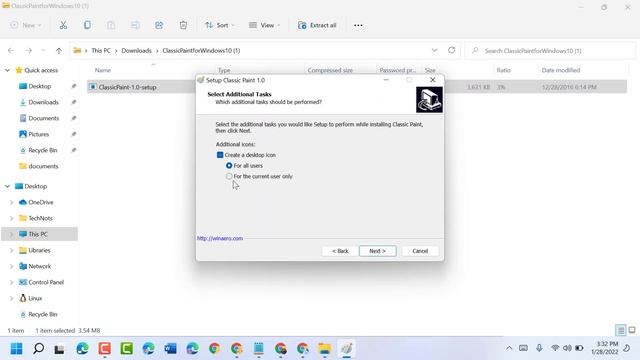Click the Wi-Fi network tray icon

[x=555, y=348]
